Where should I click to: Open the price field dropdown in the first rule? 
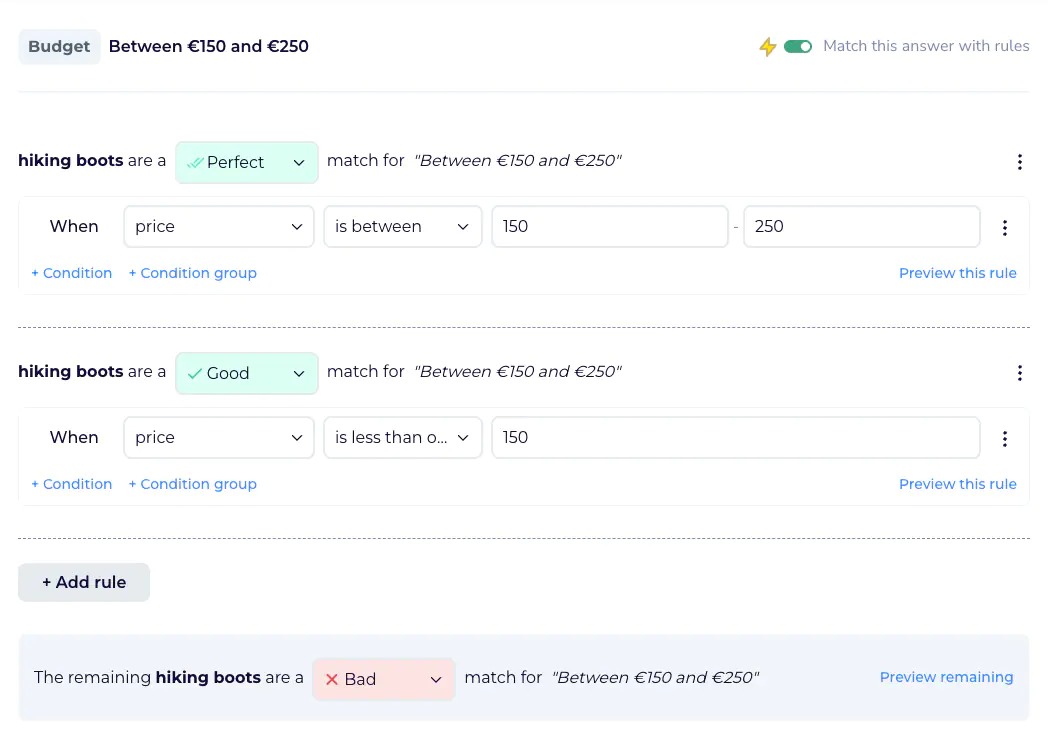(218, 227)
